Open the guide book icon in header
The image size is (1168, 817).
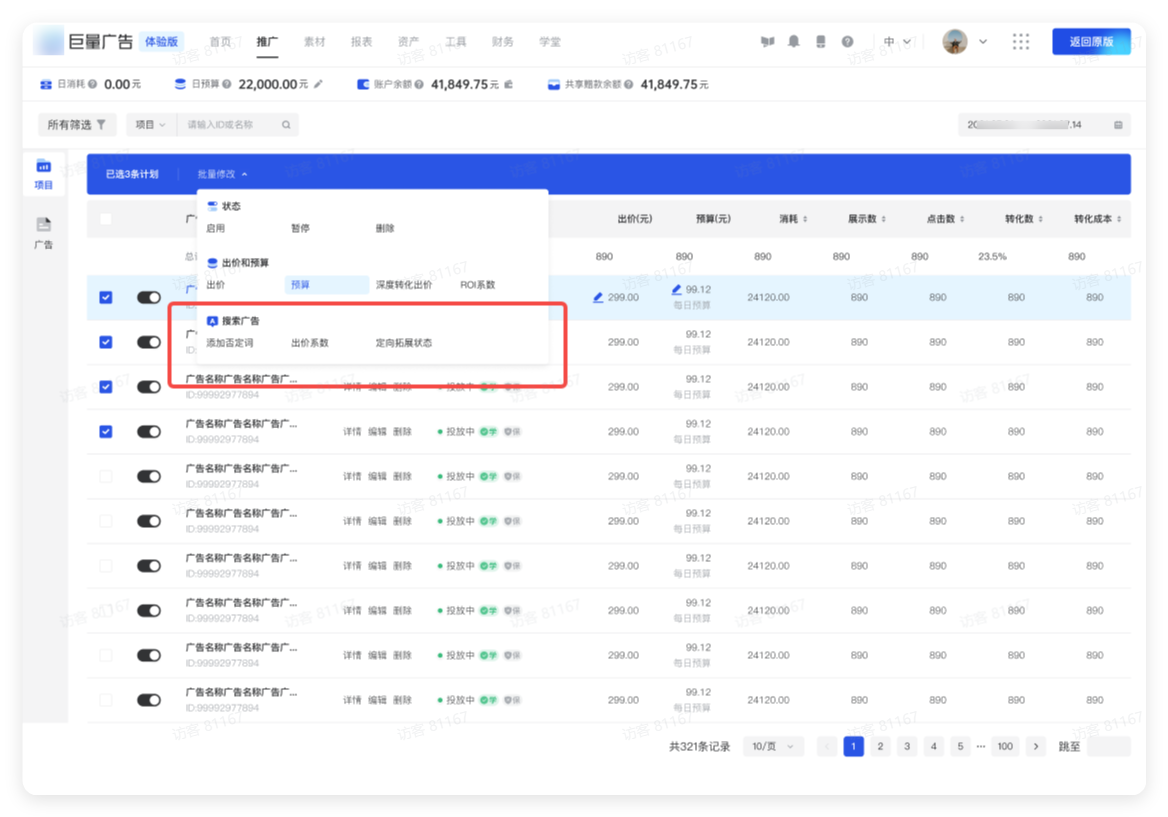coord(767,42)
